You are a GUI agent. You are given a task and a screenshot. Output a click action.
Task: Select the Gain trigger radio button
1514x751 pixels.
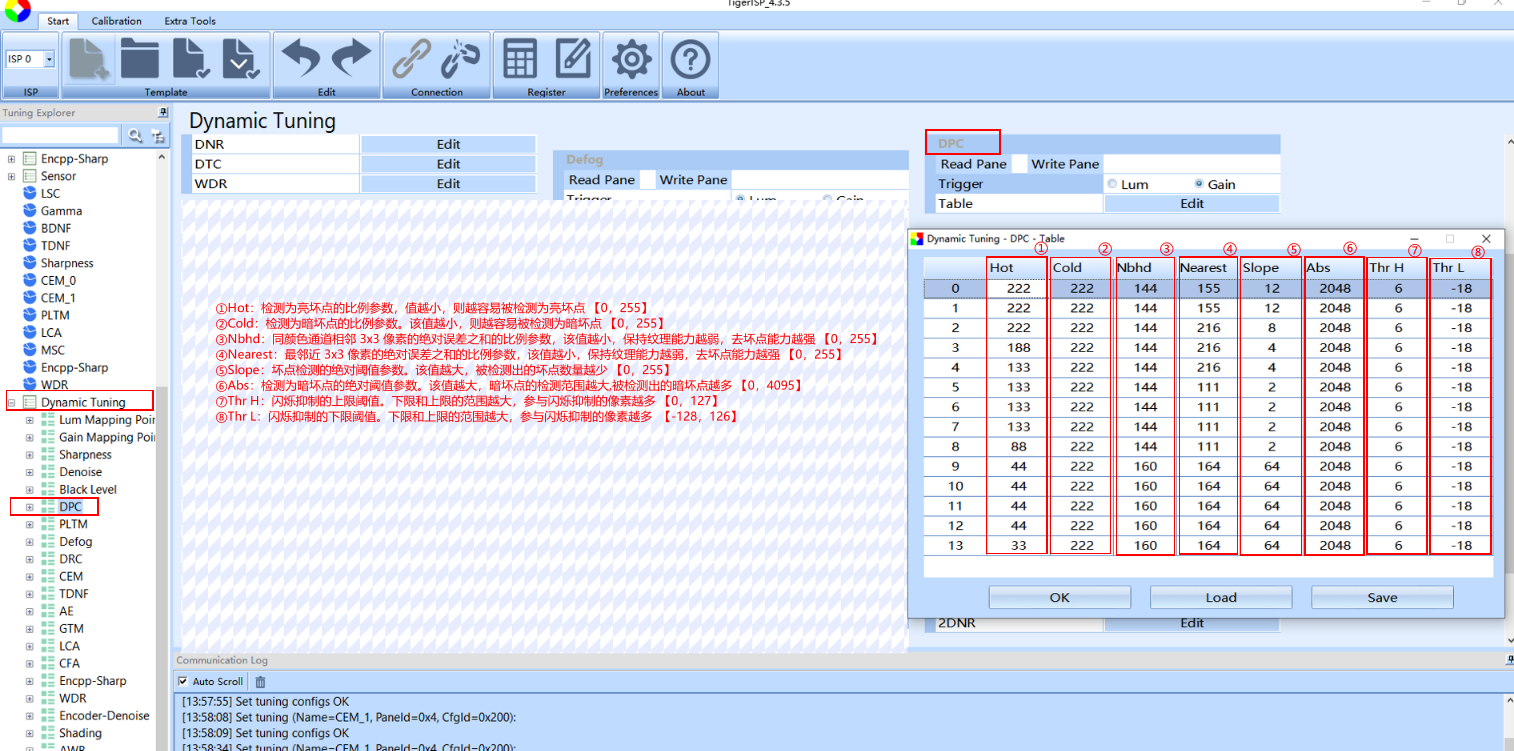pyautogui.click(x=1199, y=184)
